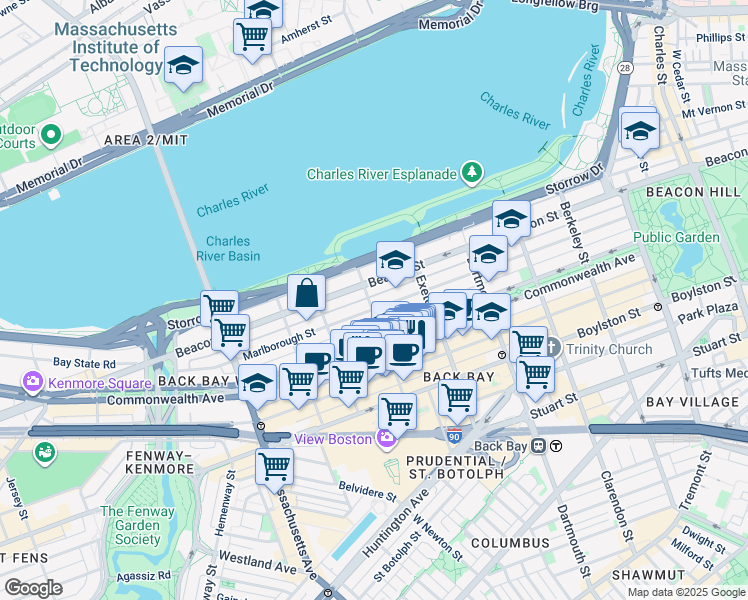
Task: Click the shopping cart marker near Amherst St
Action: 253,40
